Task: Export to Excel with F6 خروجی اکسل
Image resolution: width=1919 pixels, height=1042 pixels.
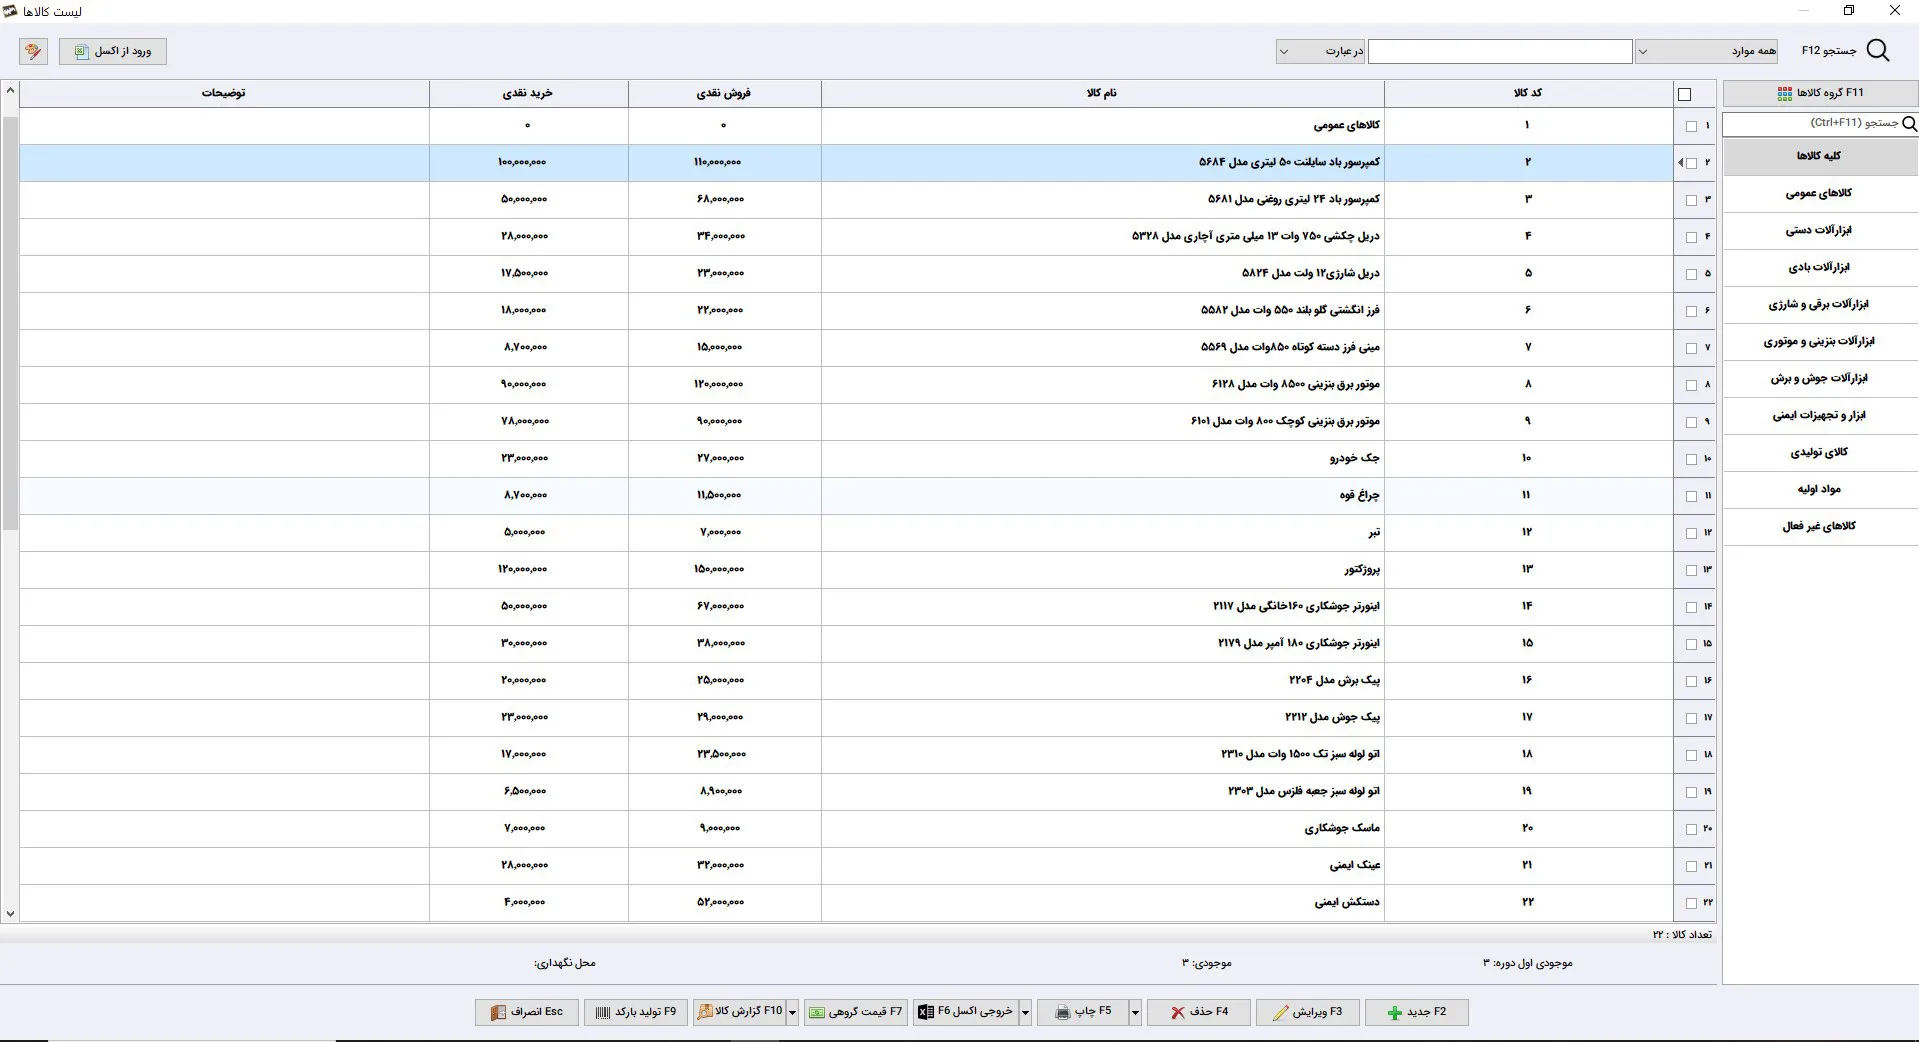Action: pos(965,1012)
